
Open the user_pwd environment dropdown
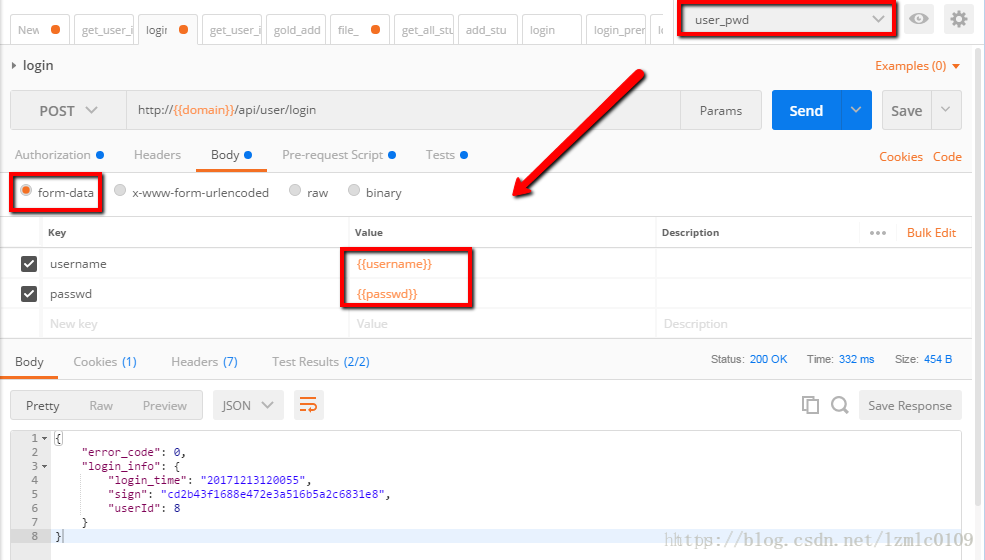(786, 19)
